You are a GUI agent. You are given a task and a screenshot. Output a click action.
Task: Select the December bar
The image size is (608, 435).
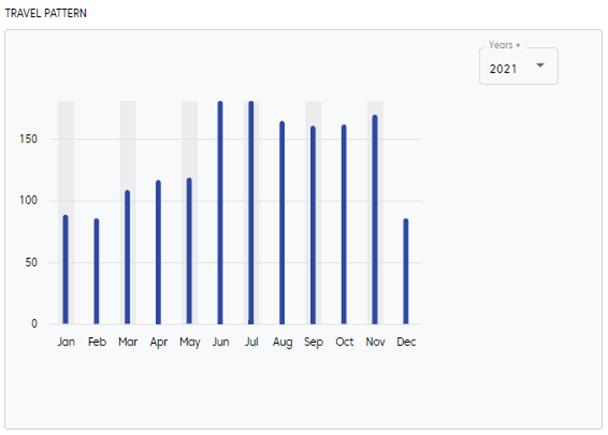click(x=406, y=271)
